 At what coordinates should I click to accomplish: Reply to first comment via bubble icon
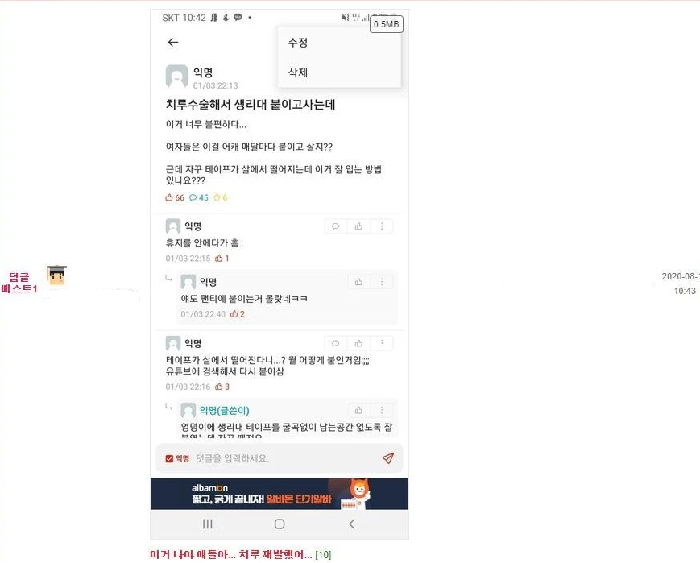pyautogui.click(x=336, y=226)
